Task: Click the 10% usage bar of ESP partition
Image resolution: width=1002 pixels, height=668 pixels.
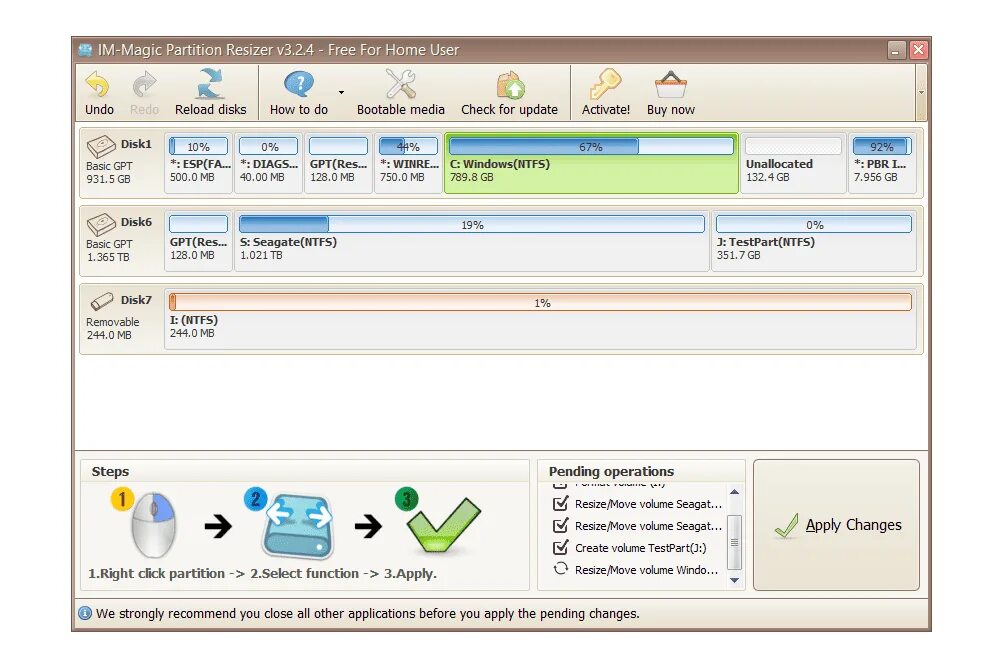Action: pyautogui.click(x=198, y=146)
